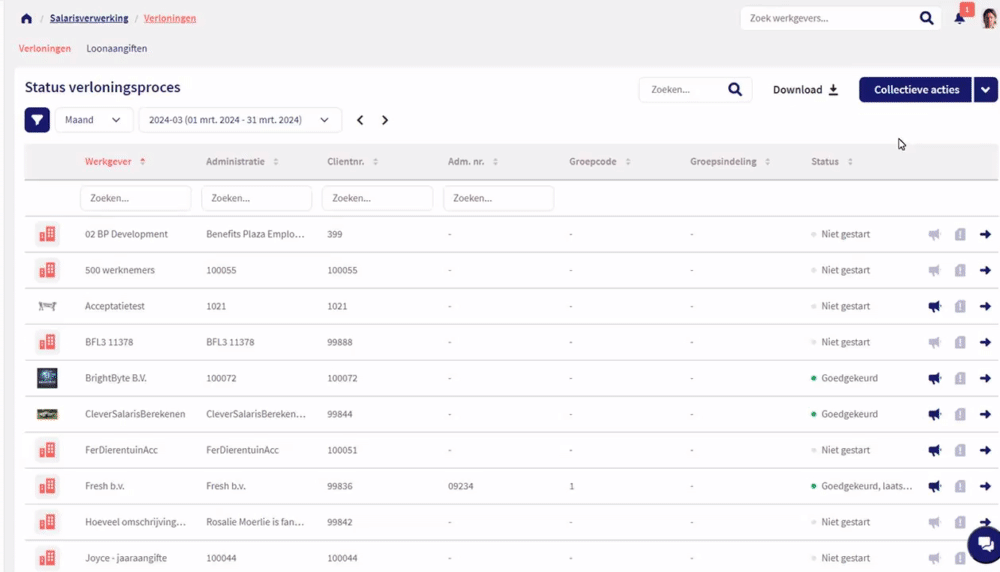Click the megaphone icon for BrightByte B.V.
This screenshot has height=572, width=1000.
click(934, 379)
